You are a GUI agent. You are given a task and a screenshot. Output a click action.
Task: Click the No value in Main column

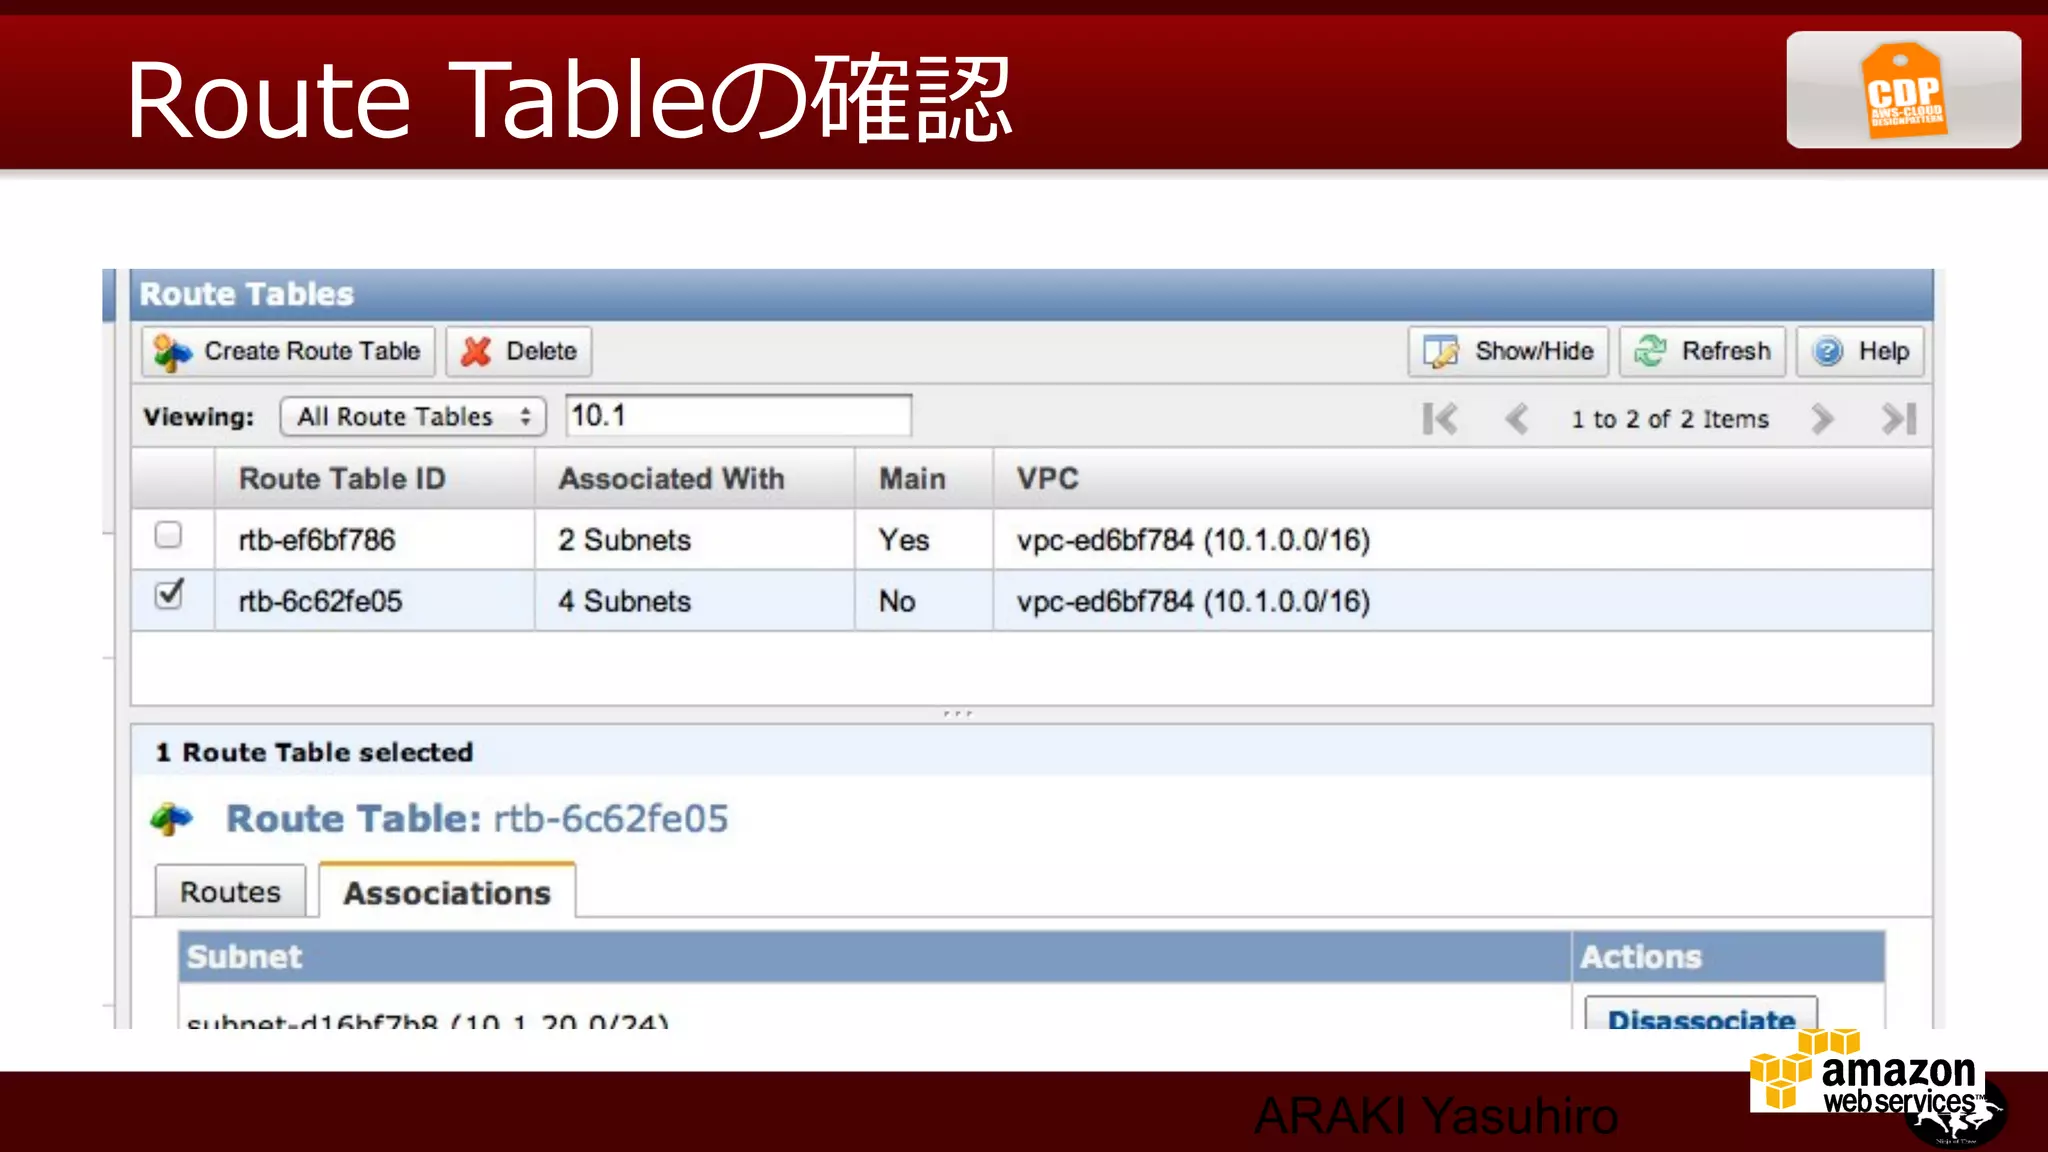[897, 601]
